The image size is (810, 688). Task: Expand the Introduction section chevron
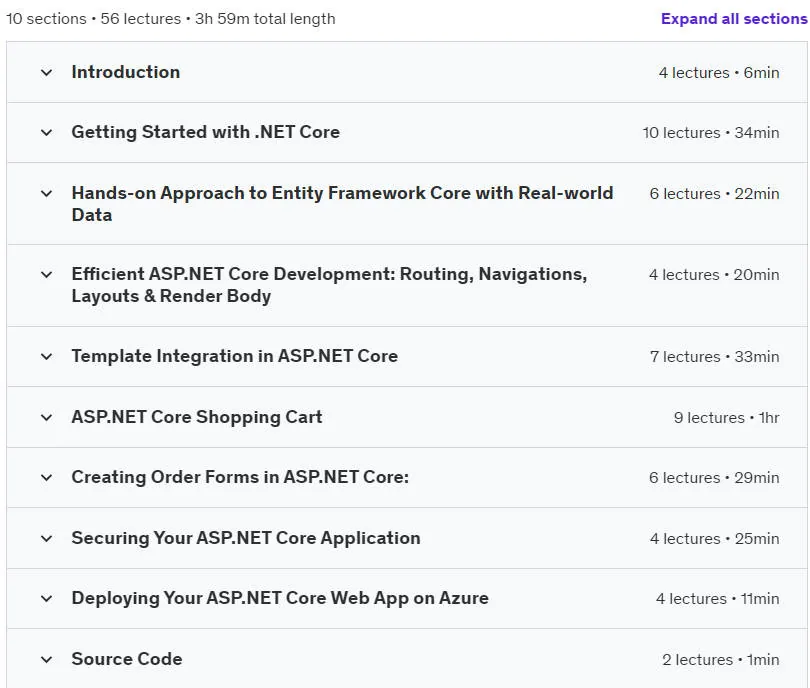[x=46, y=72]
